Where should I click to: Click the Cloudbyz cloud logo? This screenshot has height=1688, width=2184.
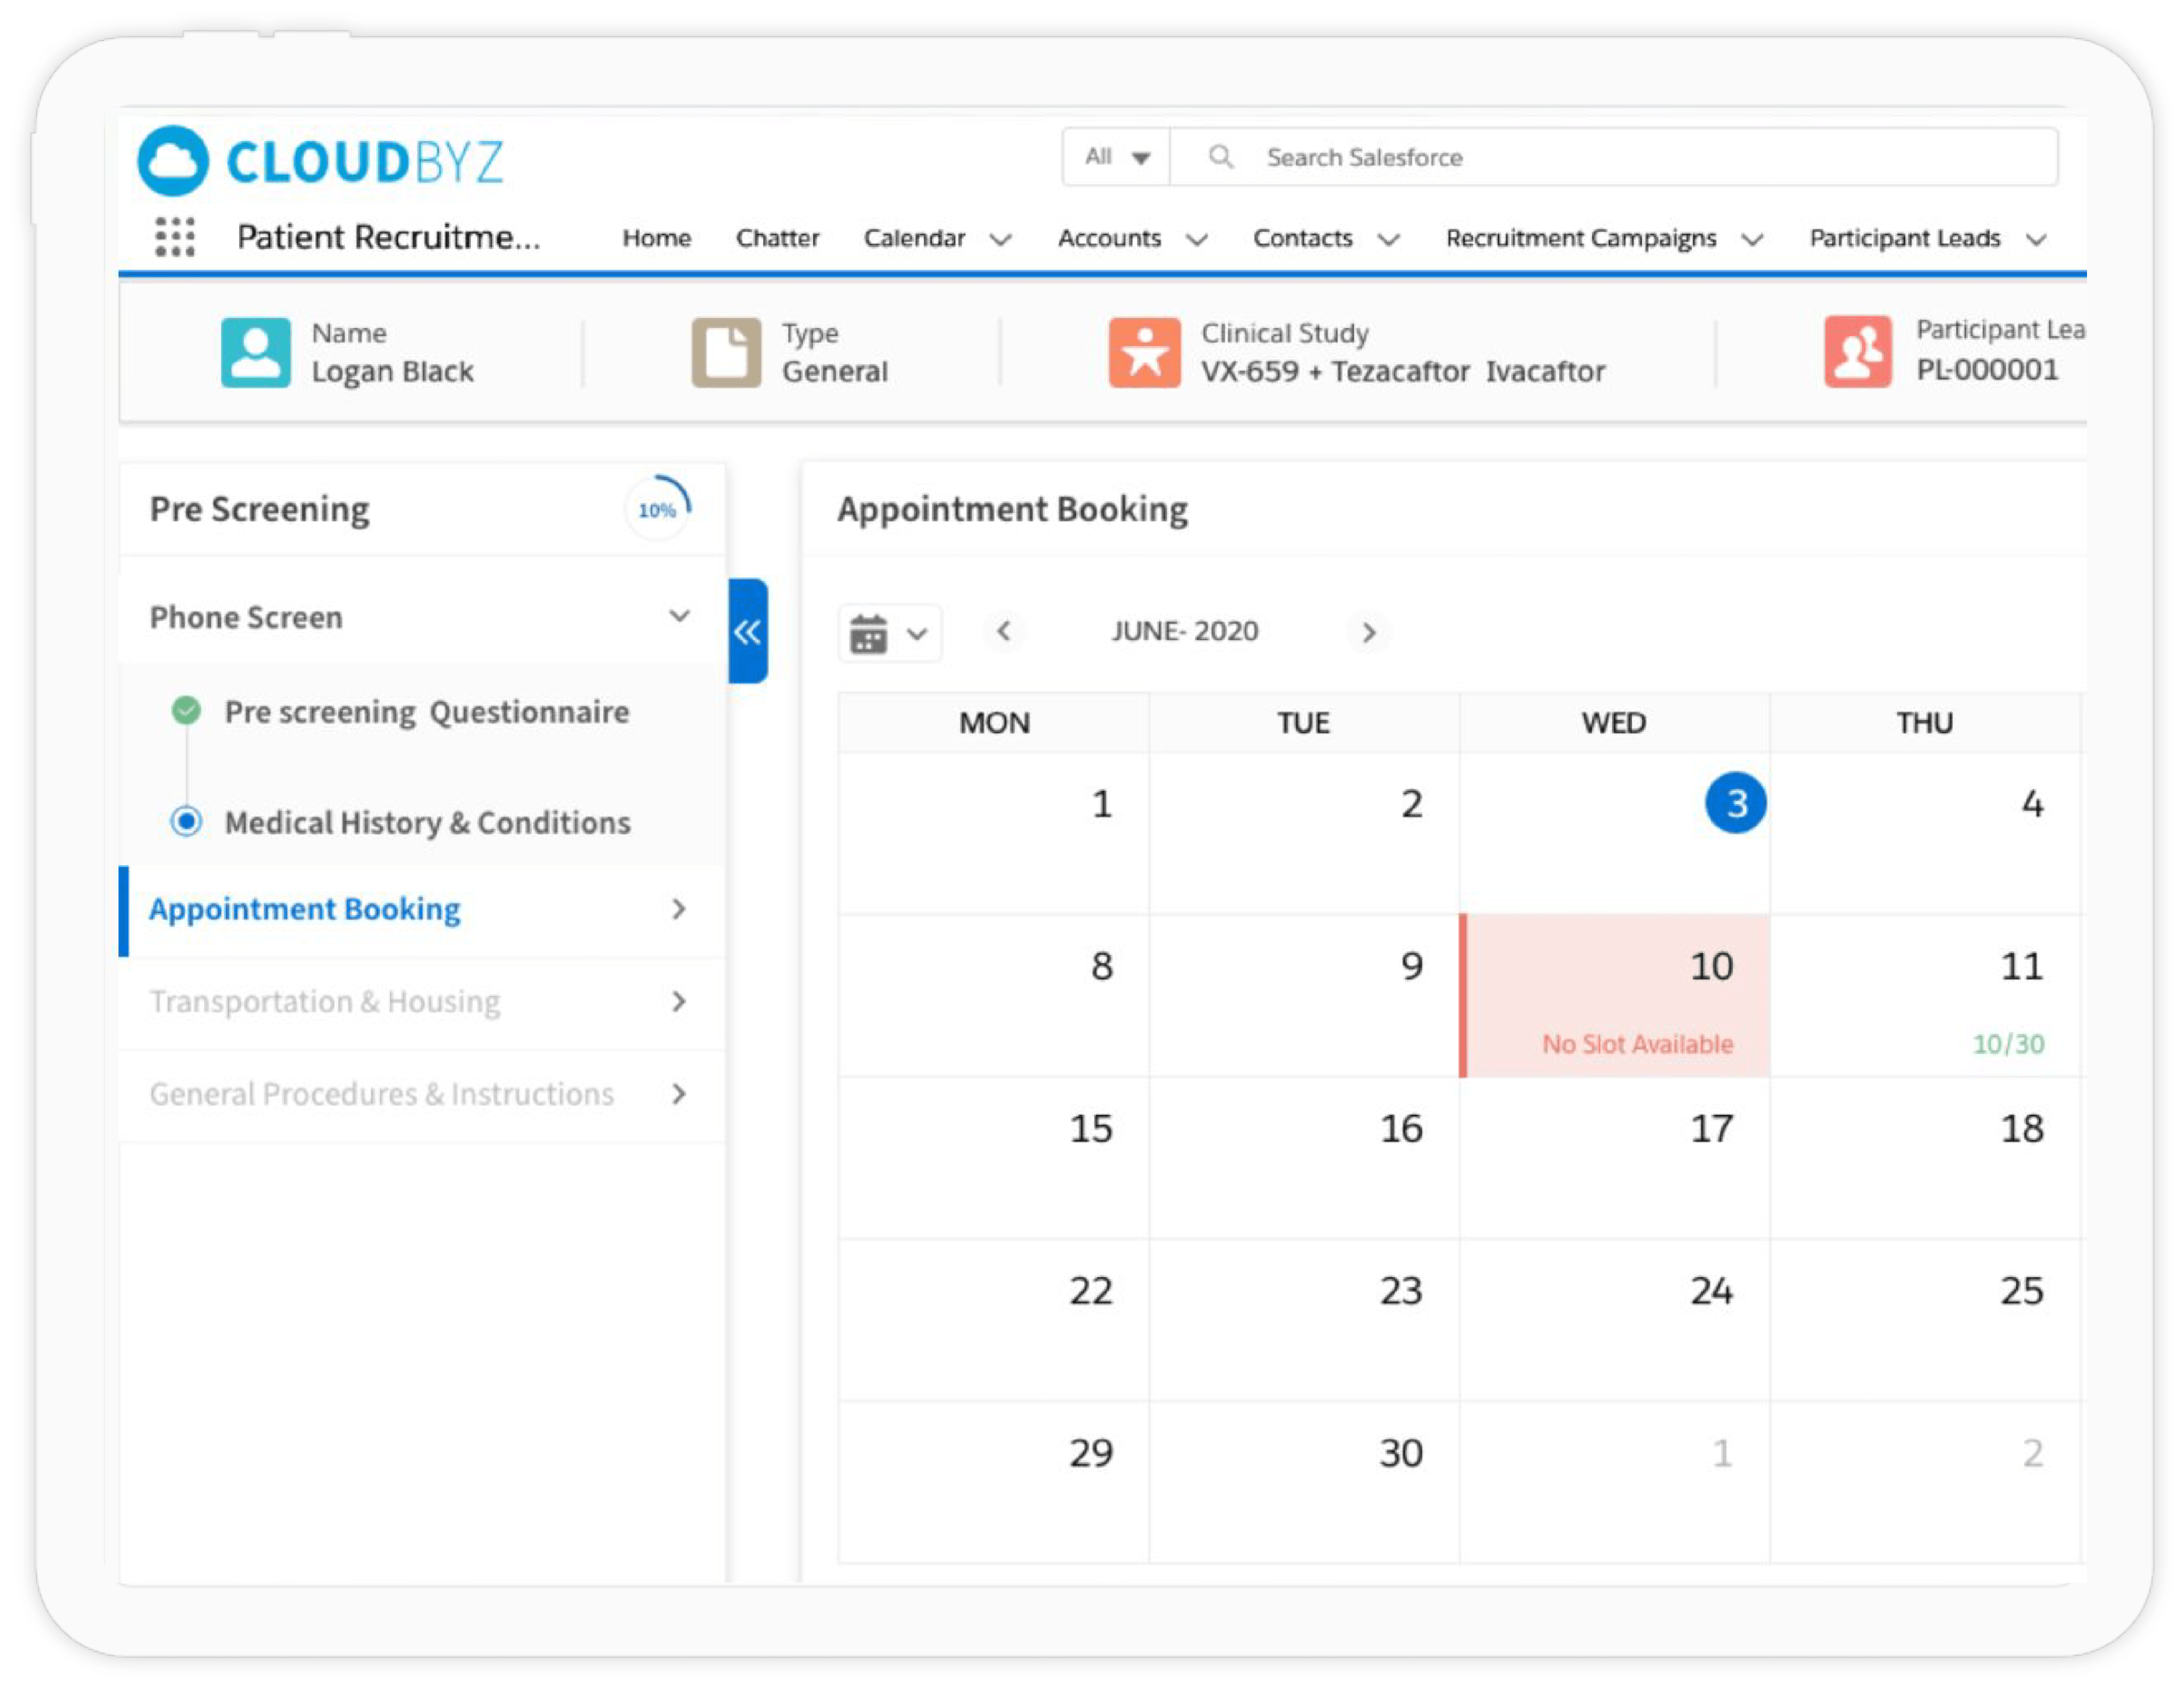coord(174,161)
